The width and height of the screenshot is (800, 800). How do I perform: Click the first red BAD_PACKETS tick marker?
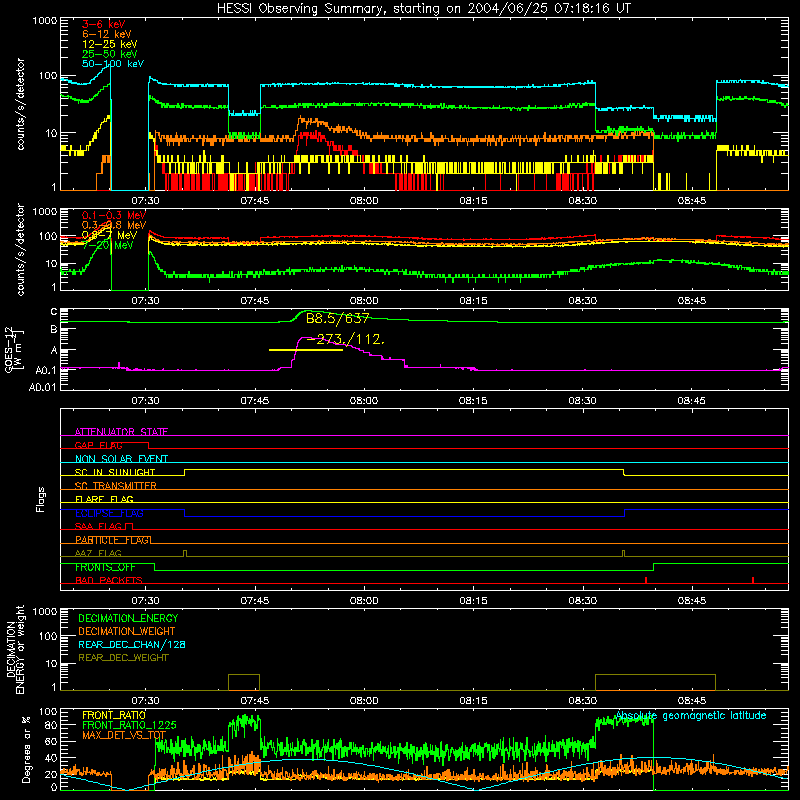tap(646, 580)
